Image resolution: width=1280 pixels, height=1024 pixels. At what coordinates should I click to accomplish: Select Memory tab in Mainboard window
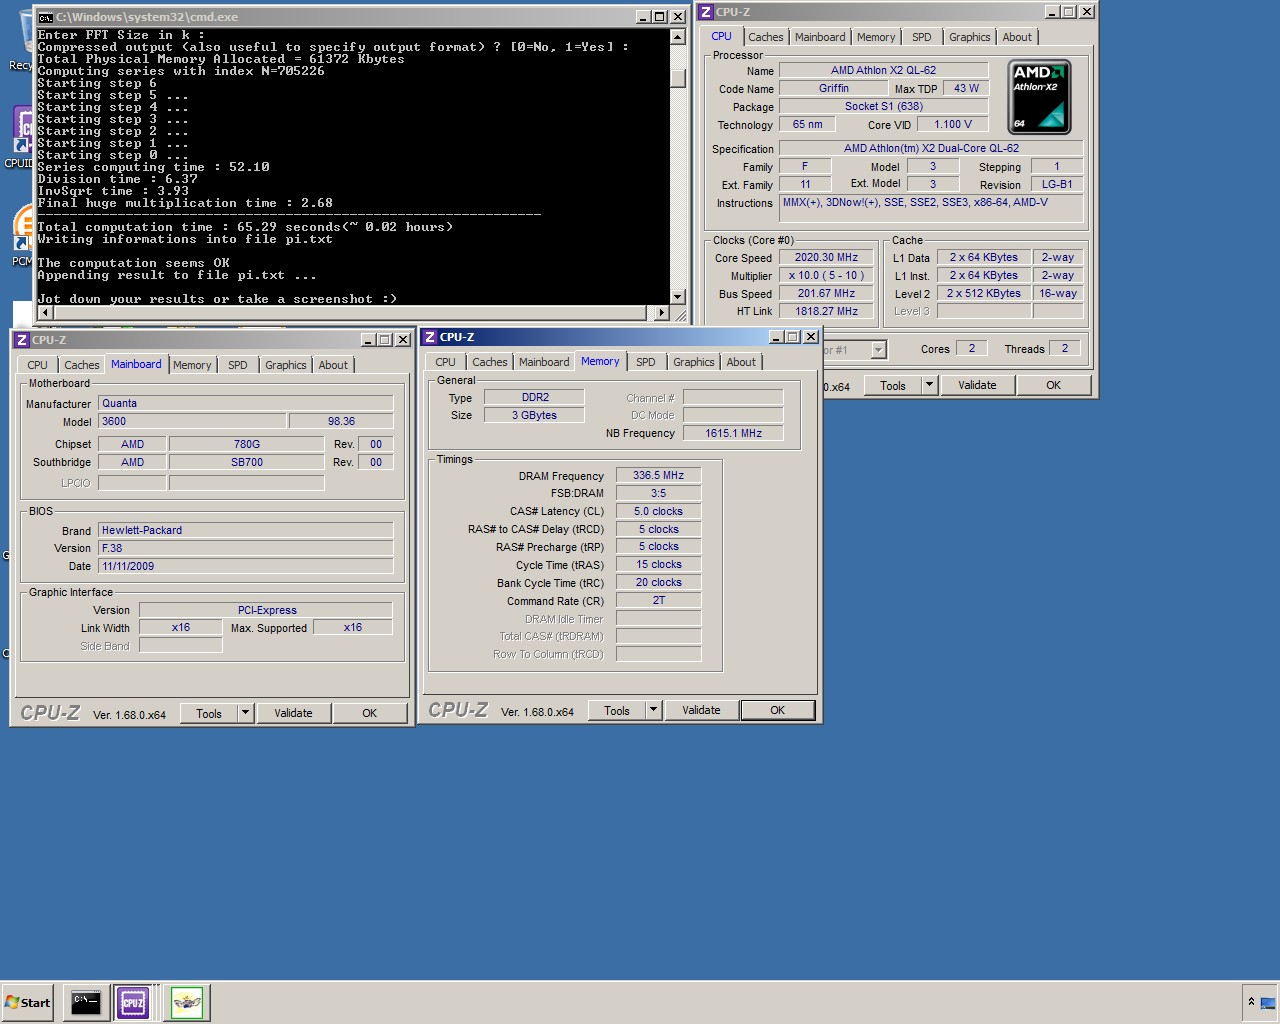(192, 365)
